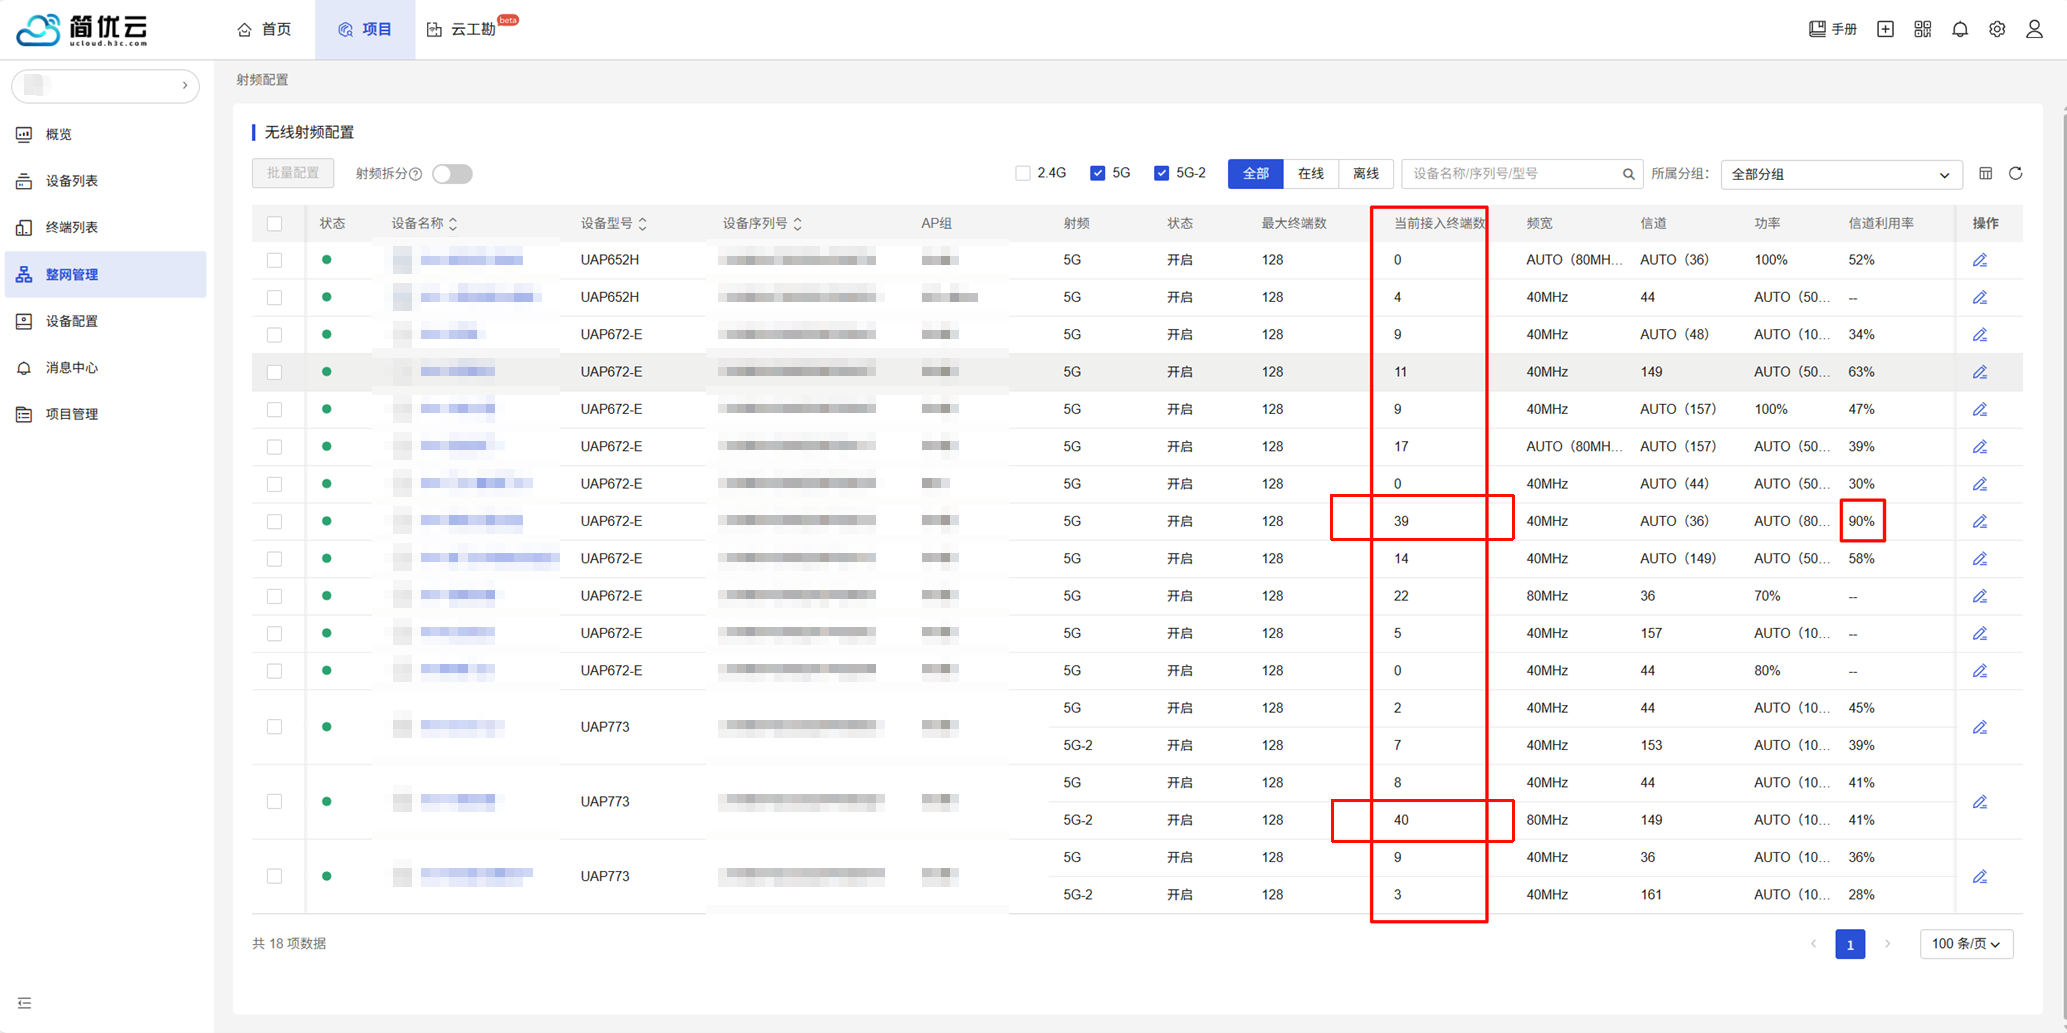Collapse the left sidebar menu icon

click(25, 1003)
